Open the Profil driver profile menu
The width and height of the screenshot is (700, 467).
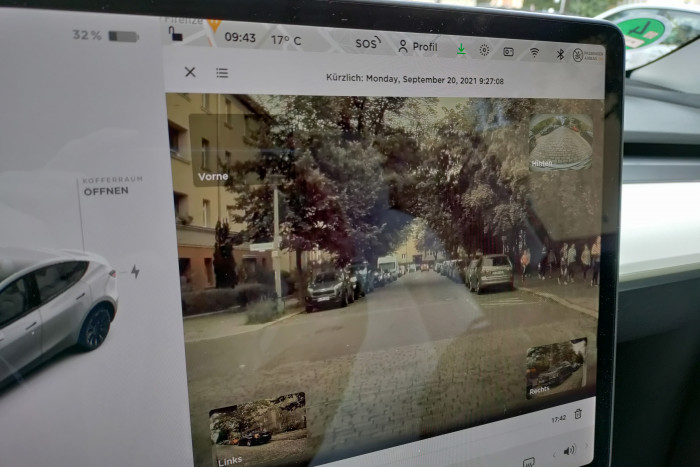(x=417, y=46)
